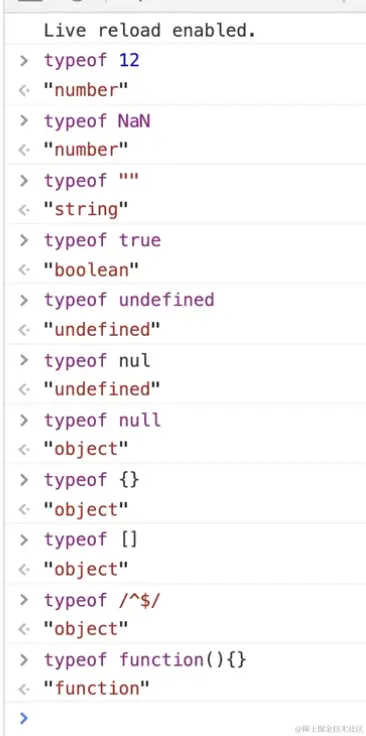Click the output arrow beside "boolean" result
This screenshot has height=736, width=366.
pyautogui.click(x=24, y=270)
